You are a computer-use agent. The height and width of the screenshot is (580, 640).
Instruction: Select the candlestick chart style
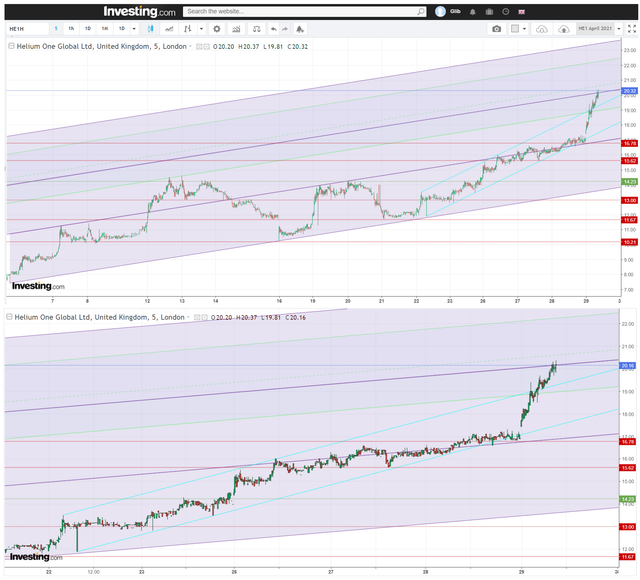[x=151, y=29]
